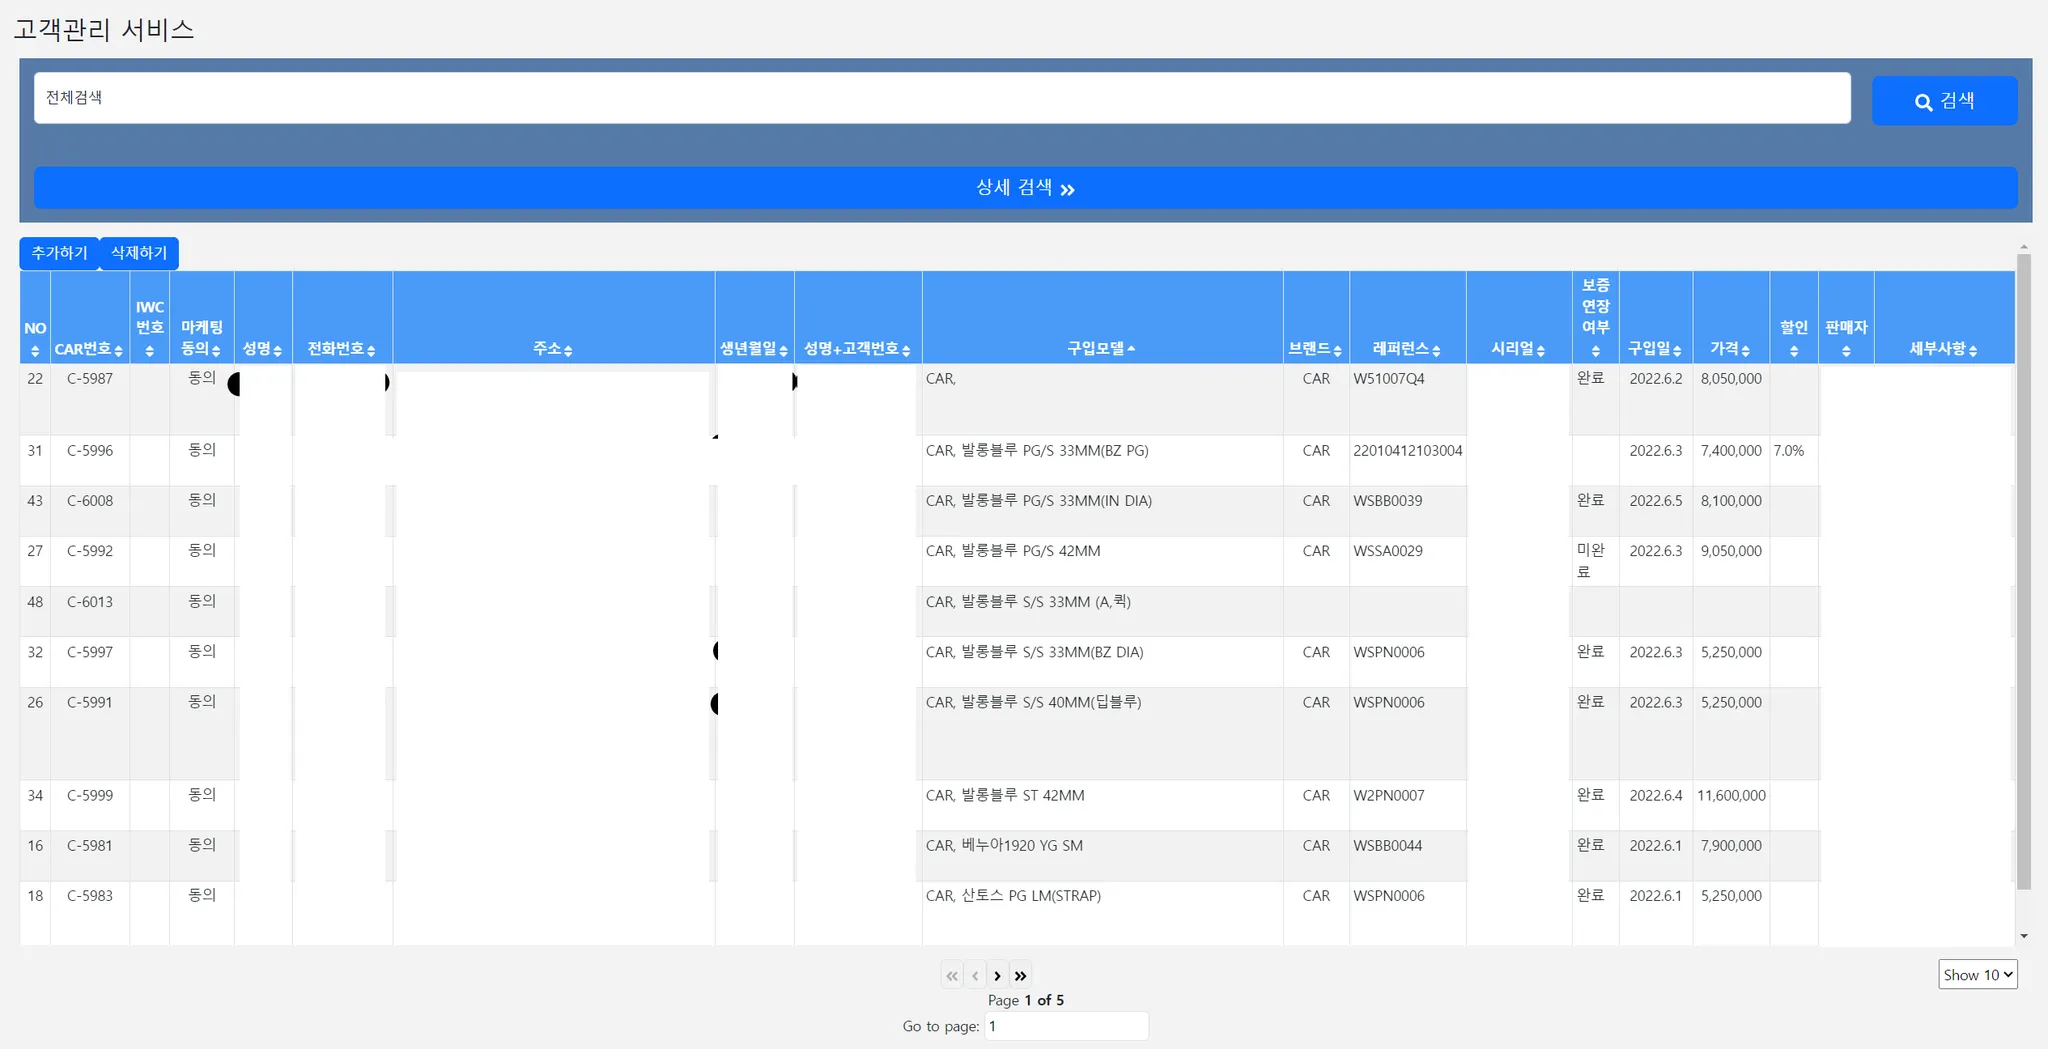Image resolution: width=2048 pixels, height=1049 pixels.
Task: Click into the 전체검색 search input field
Action: 942,98
